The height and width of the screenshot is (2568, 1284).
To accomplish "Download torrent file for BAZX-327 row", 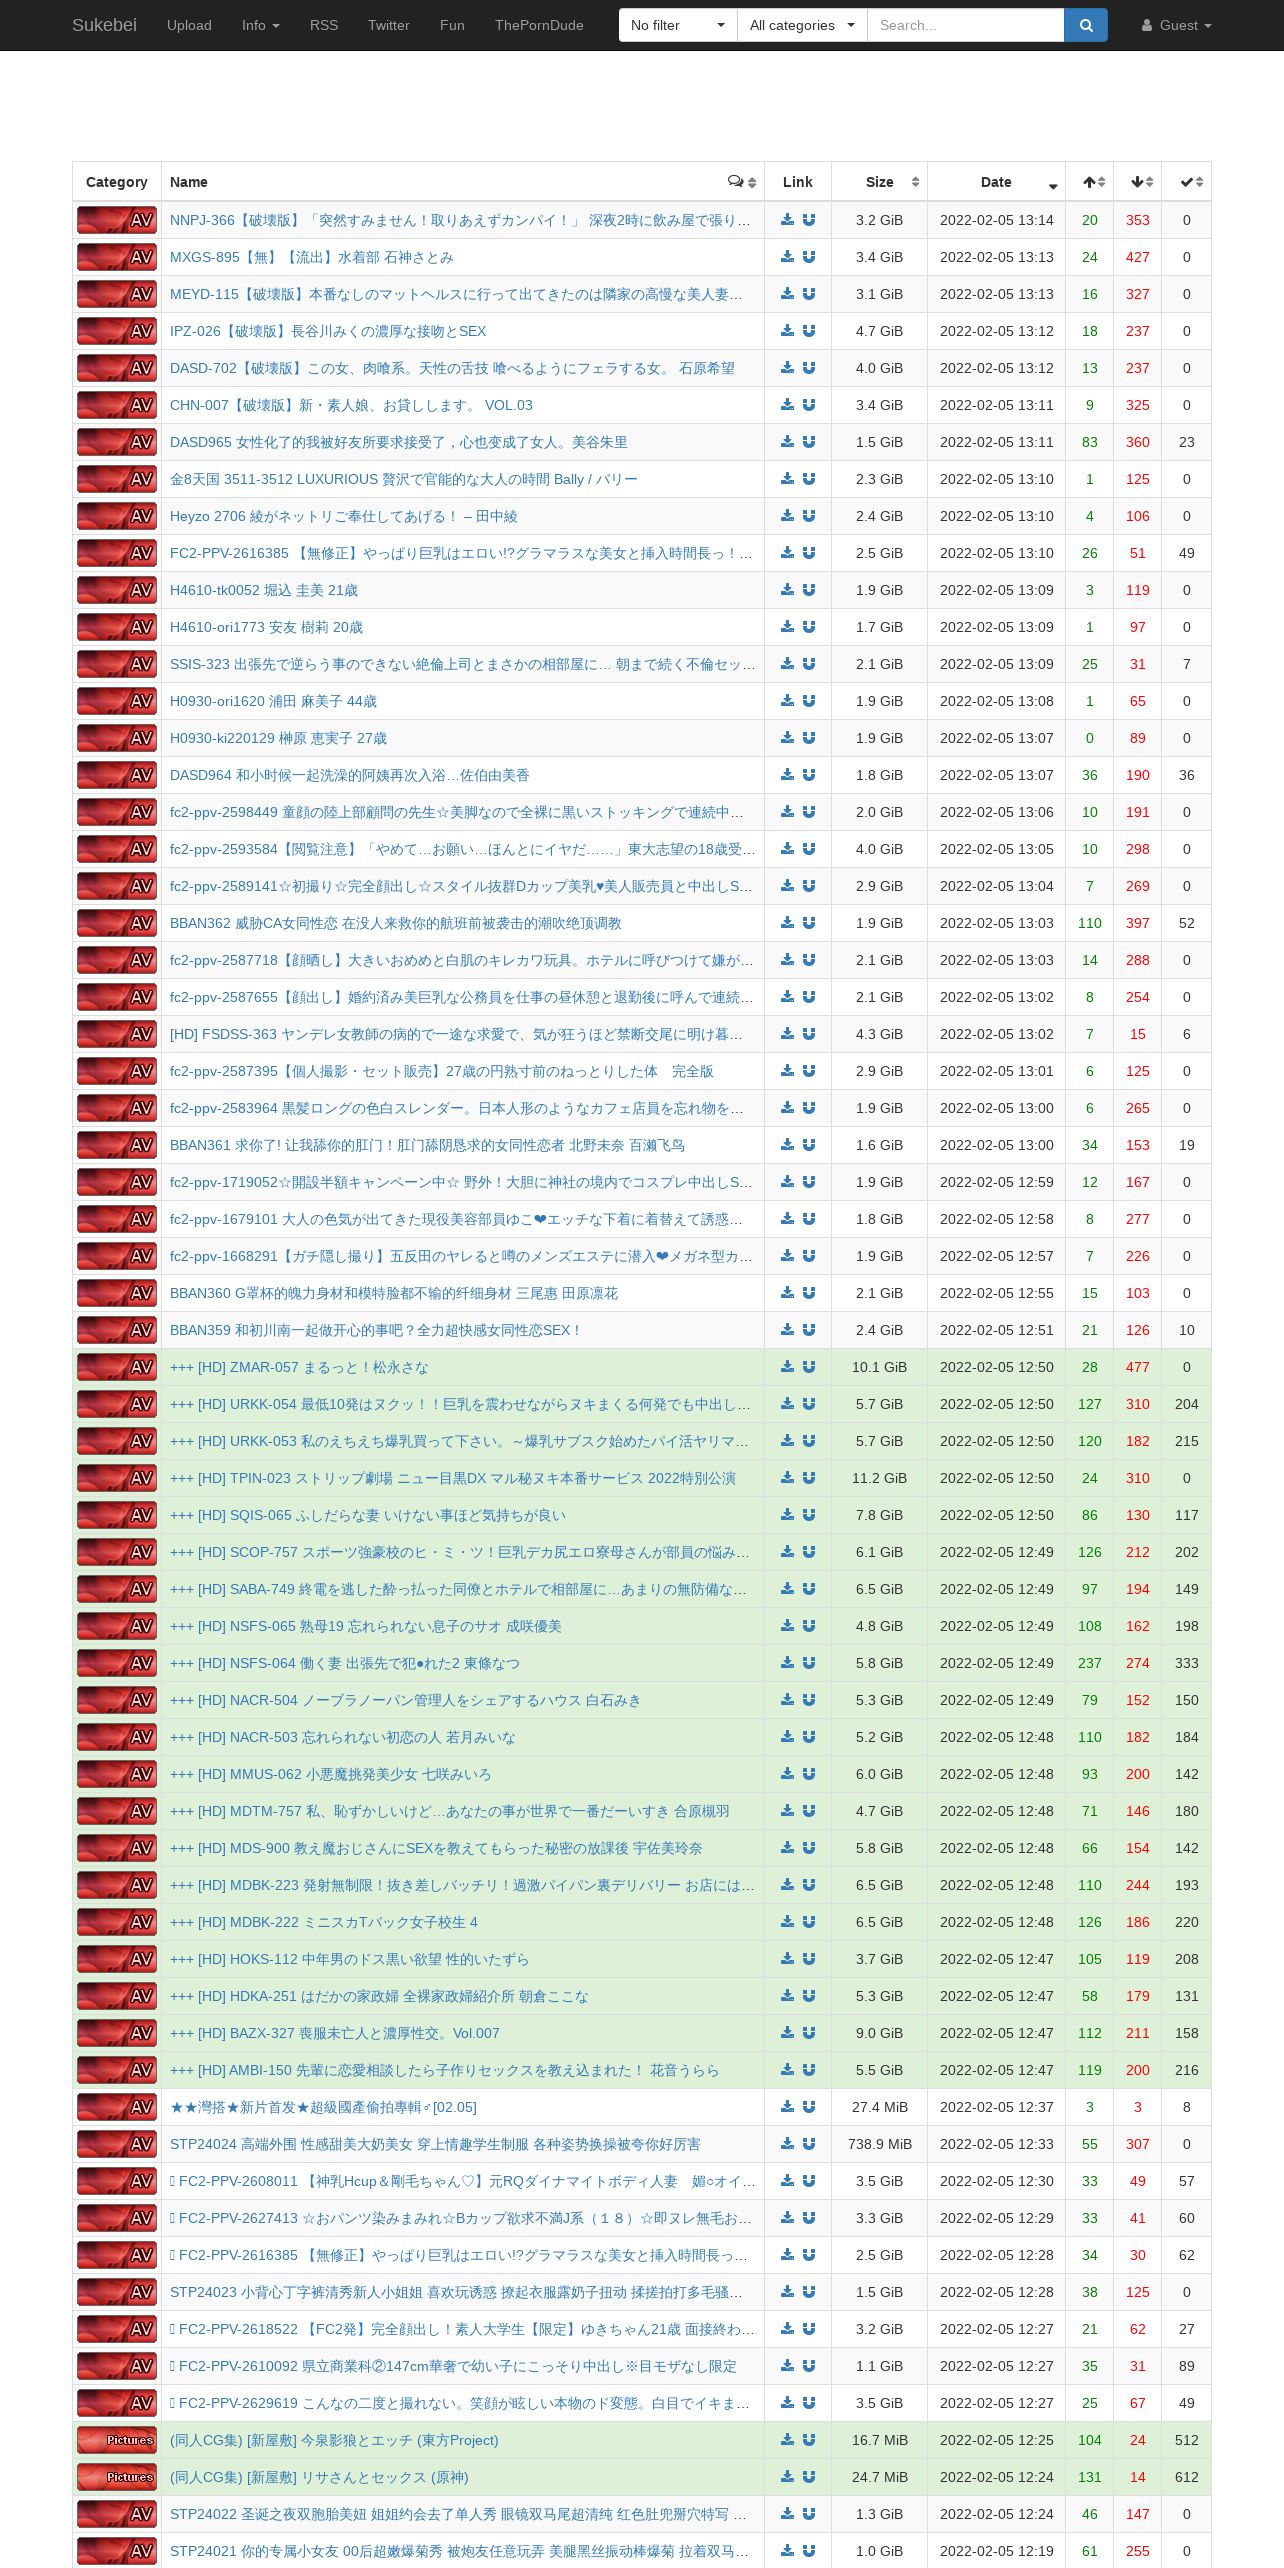I will pyautogui.click(x=788, y=2033).
